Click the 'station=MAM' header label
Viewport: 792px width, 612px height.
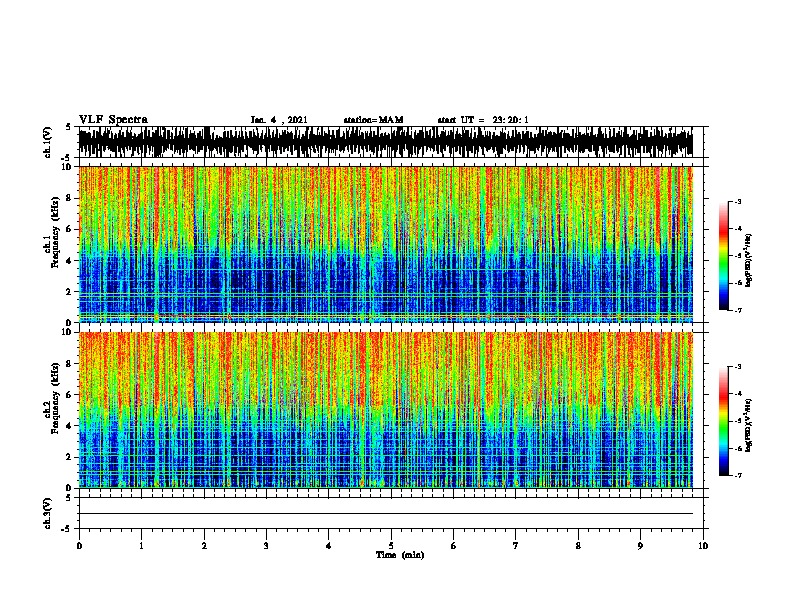[373, 120]
